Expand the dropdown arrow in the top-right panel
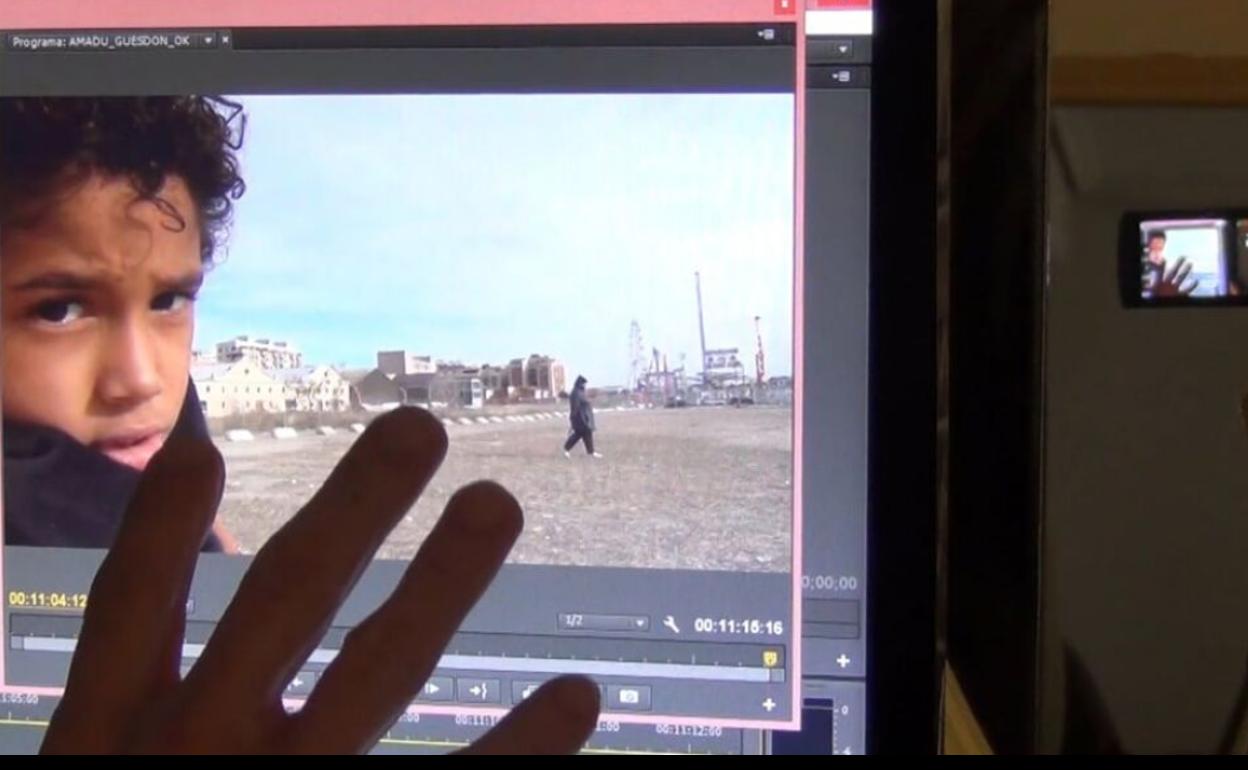This screenshot has width=1248, height=770. click(x=842, y=48)
